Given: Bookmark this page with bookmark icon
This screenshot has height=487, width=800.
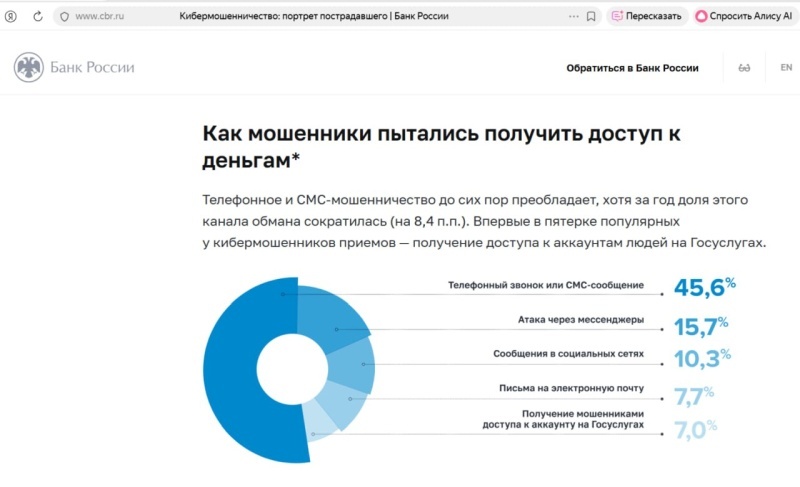Looking at the screenshot, I should coord(591,16).
